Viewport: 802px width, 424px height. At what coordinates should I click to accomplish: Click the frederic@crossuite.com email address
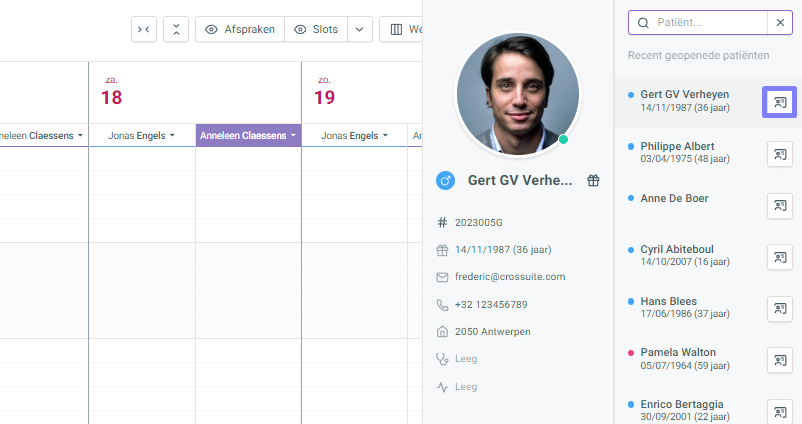[x=510, y=277]
